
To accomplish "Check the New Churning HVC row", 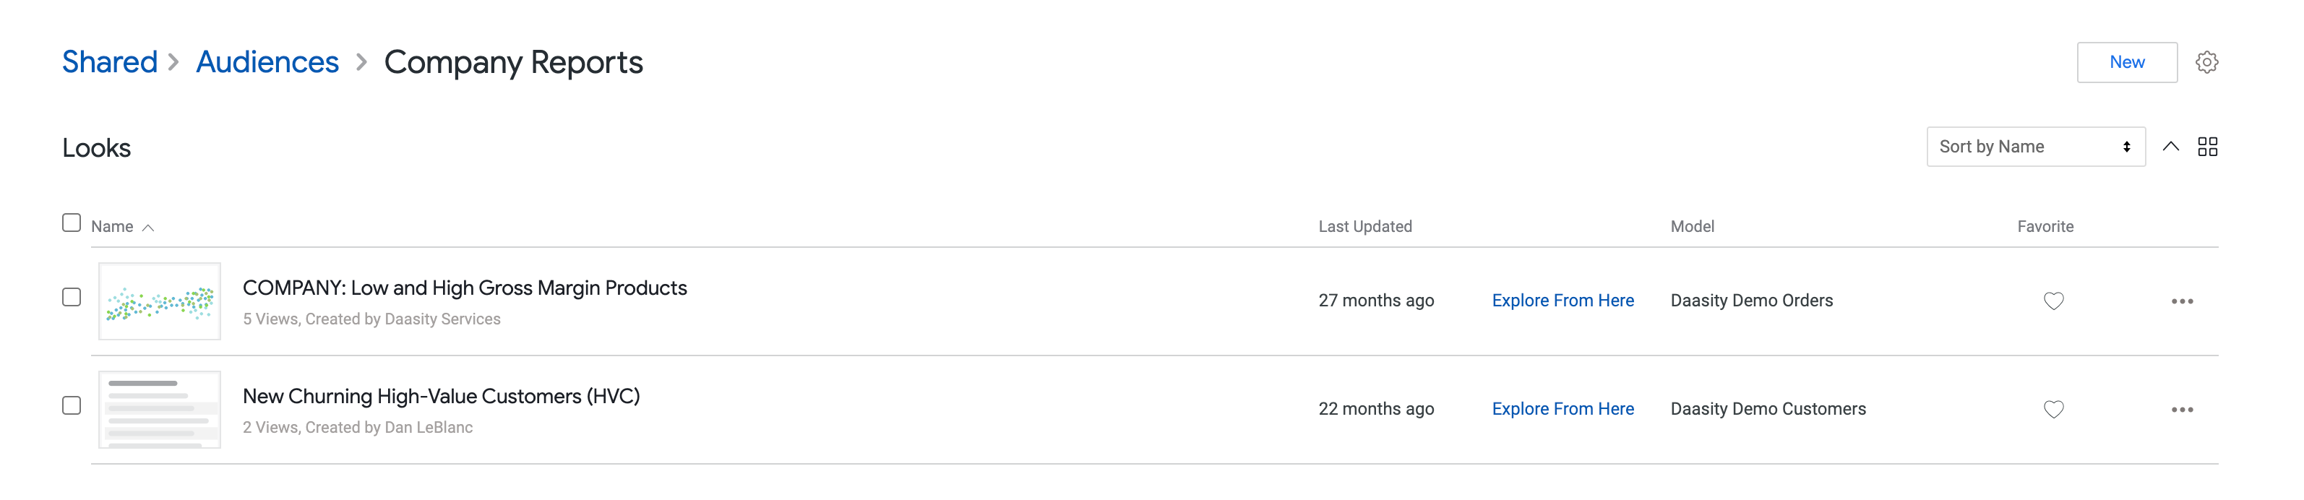I will (72, 405).
